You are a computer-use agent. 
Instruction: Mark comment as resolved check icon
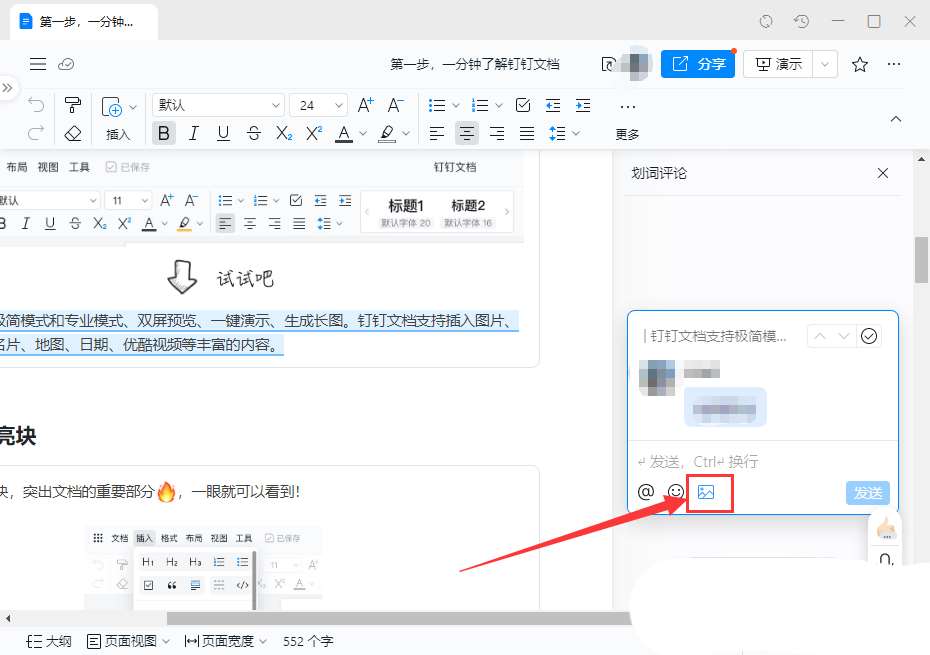coord(869,336)
